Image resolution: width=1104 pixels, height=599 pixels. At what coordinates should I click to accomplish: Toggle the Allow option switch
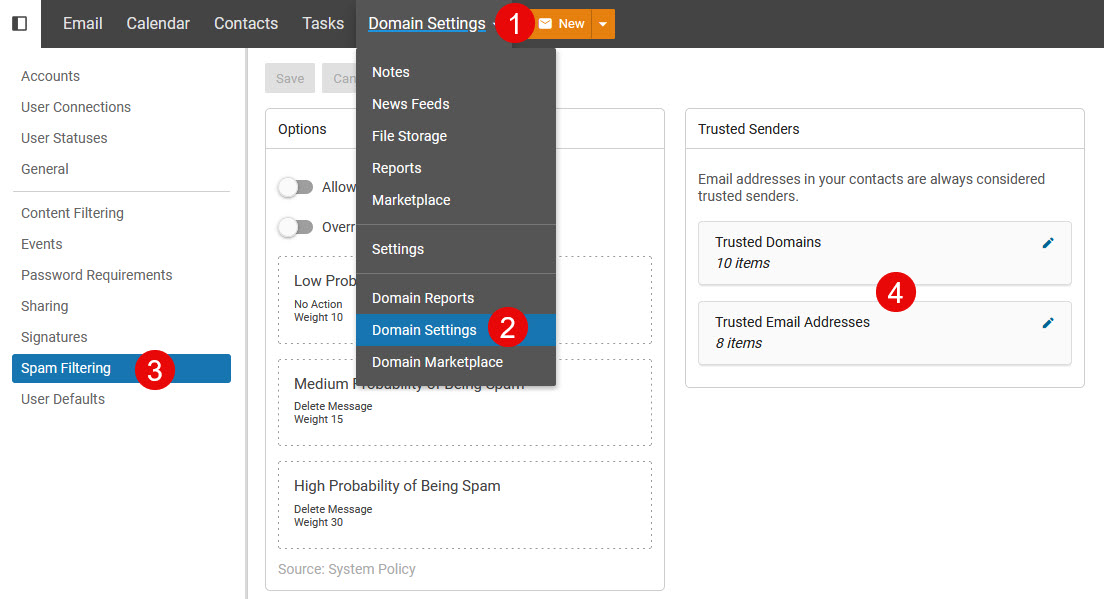pyautogui.click(x=295, y=187)
